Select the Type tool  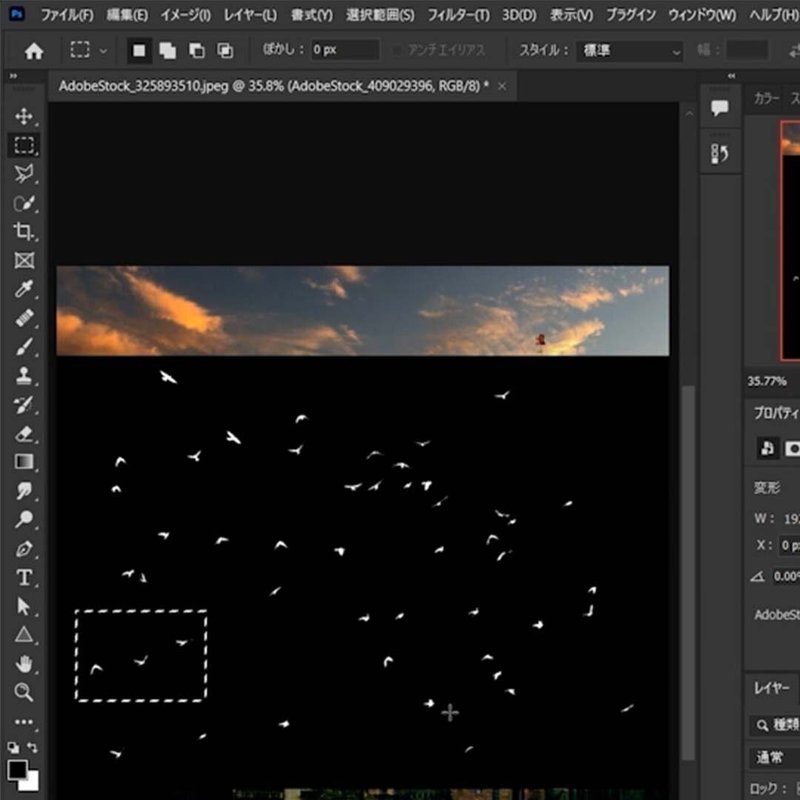click(x=24, y=578)
